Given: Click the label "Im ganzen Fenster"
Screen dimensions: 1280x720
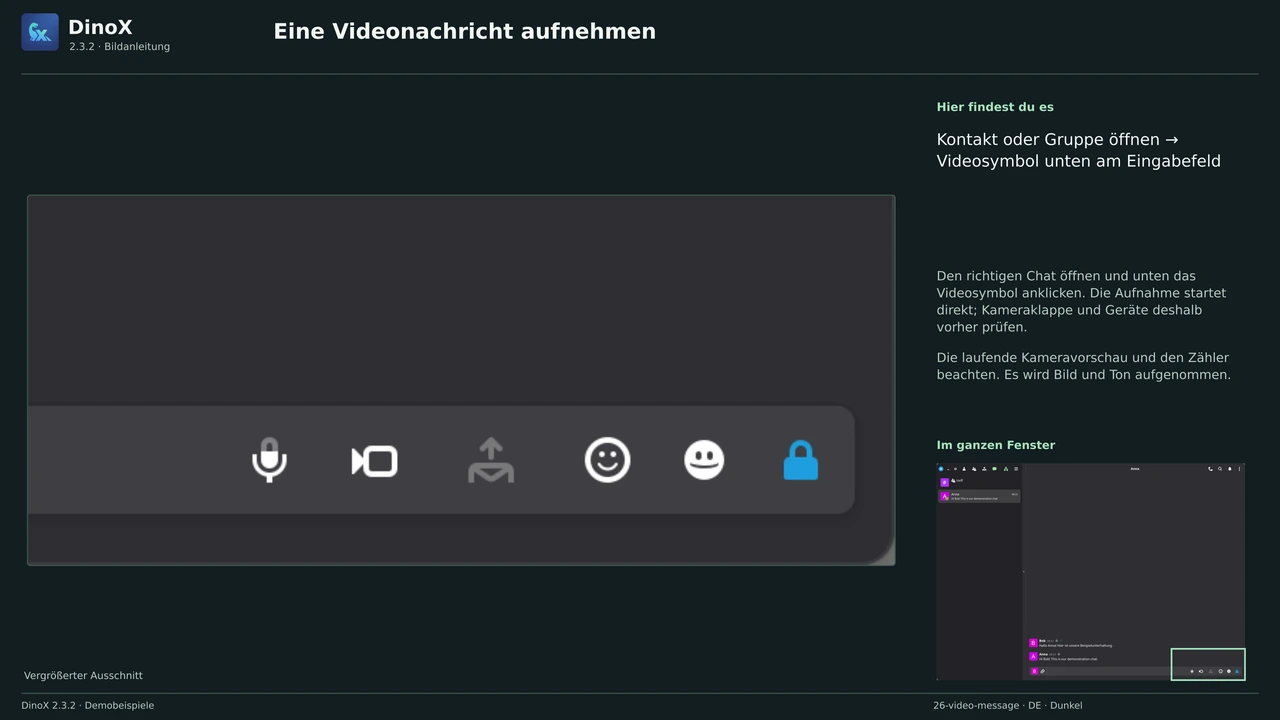Looking at the screenshot, I should [996, 445].
